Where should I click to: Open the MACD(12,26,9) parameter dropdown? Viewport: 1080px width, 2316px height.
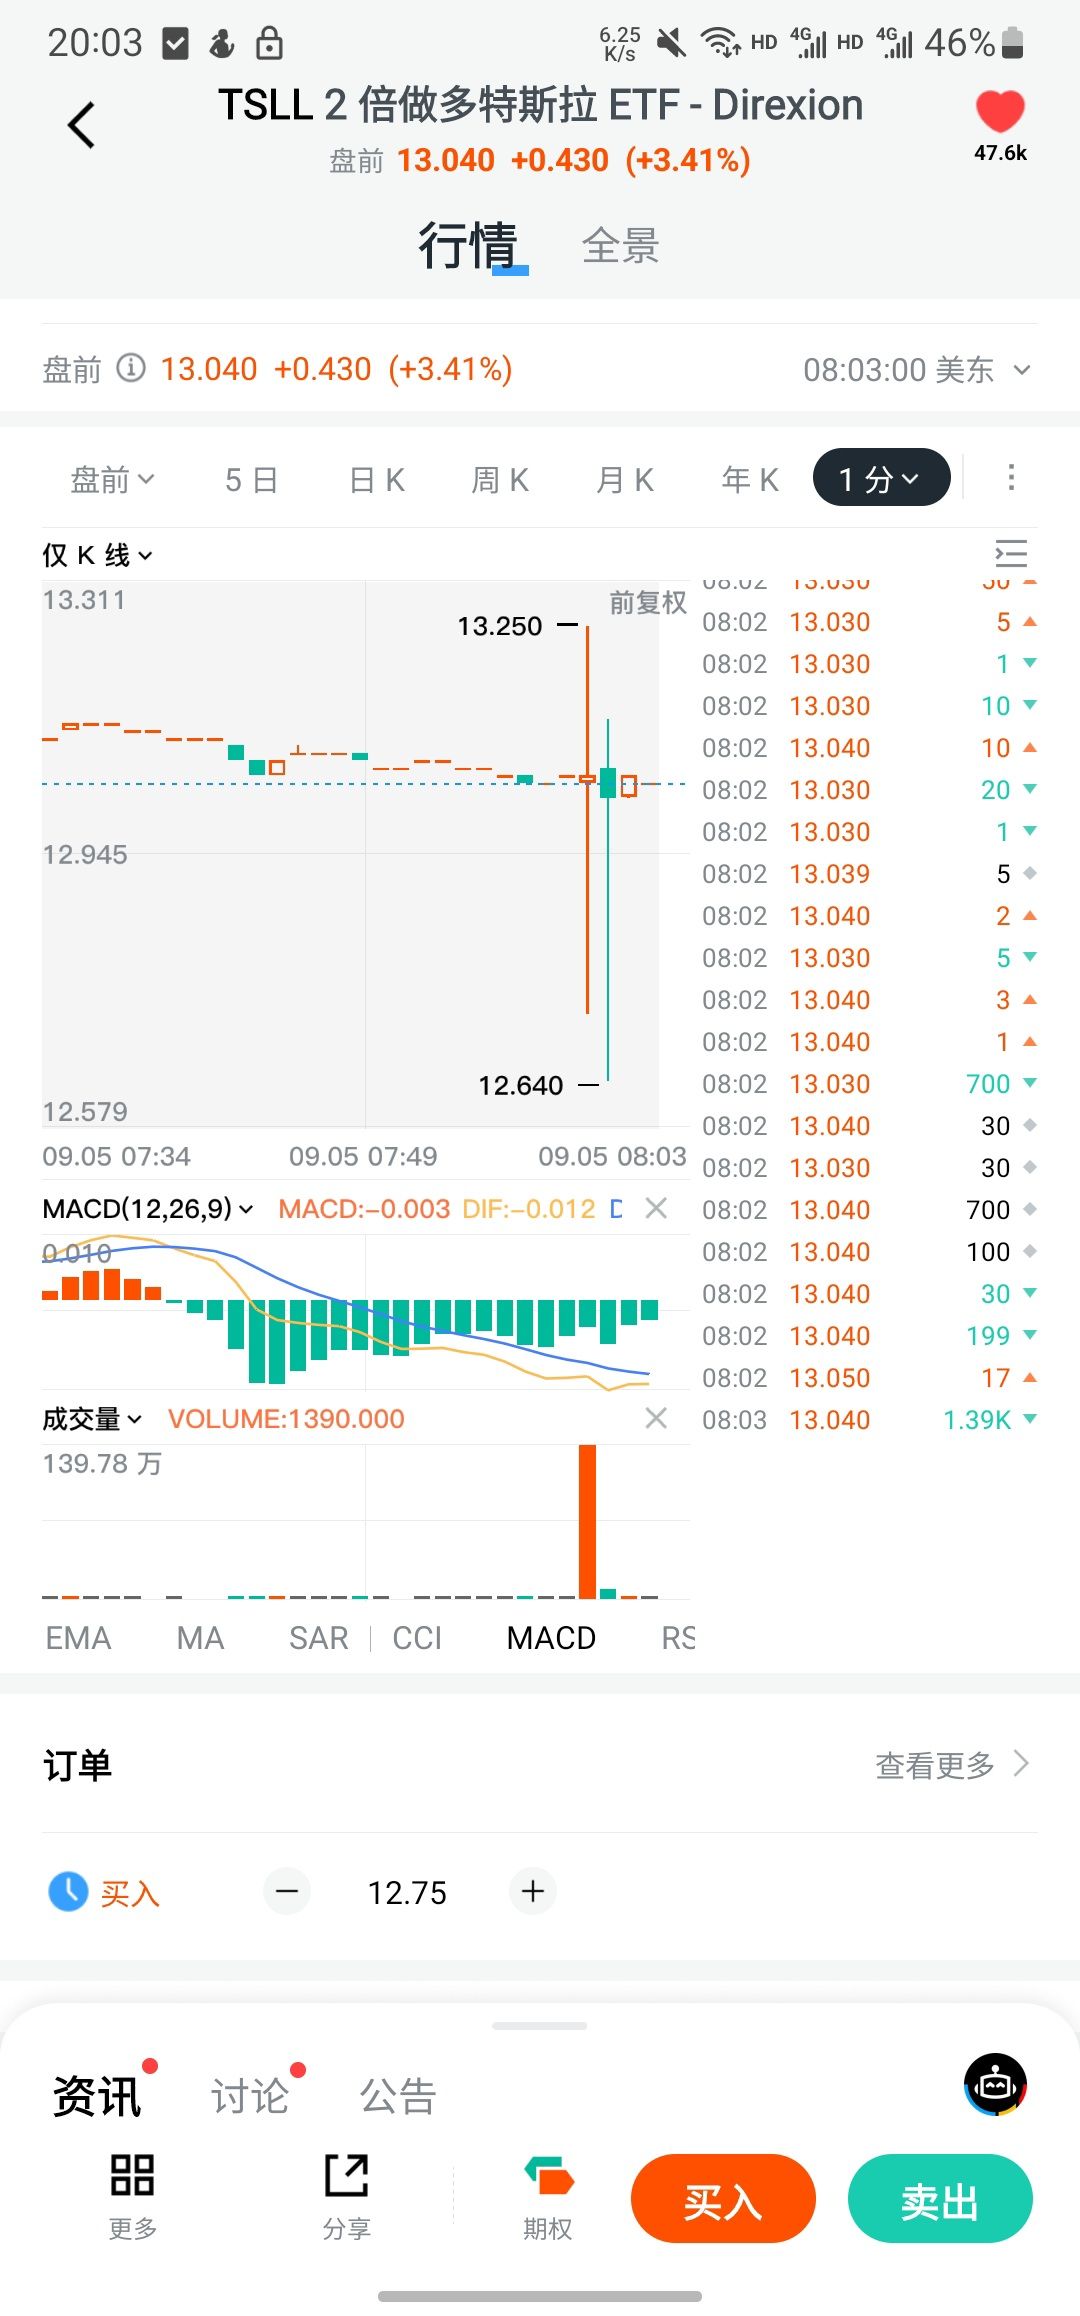(x=147, y=1209)
